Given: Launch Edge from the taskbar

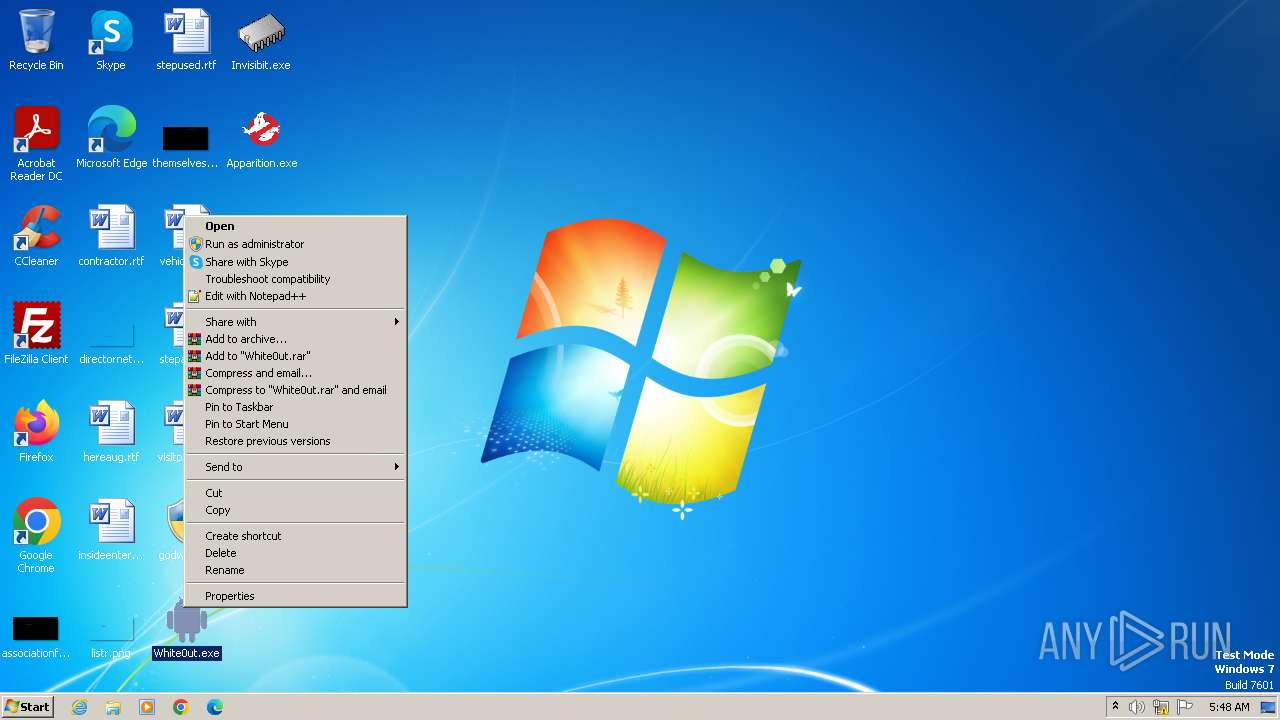Looking at the screenshot, I should (215, 707).
